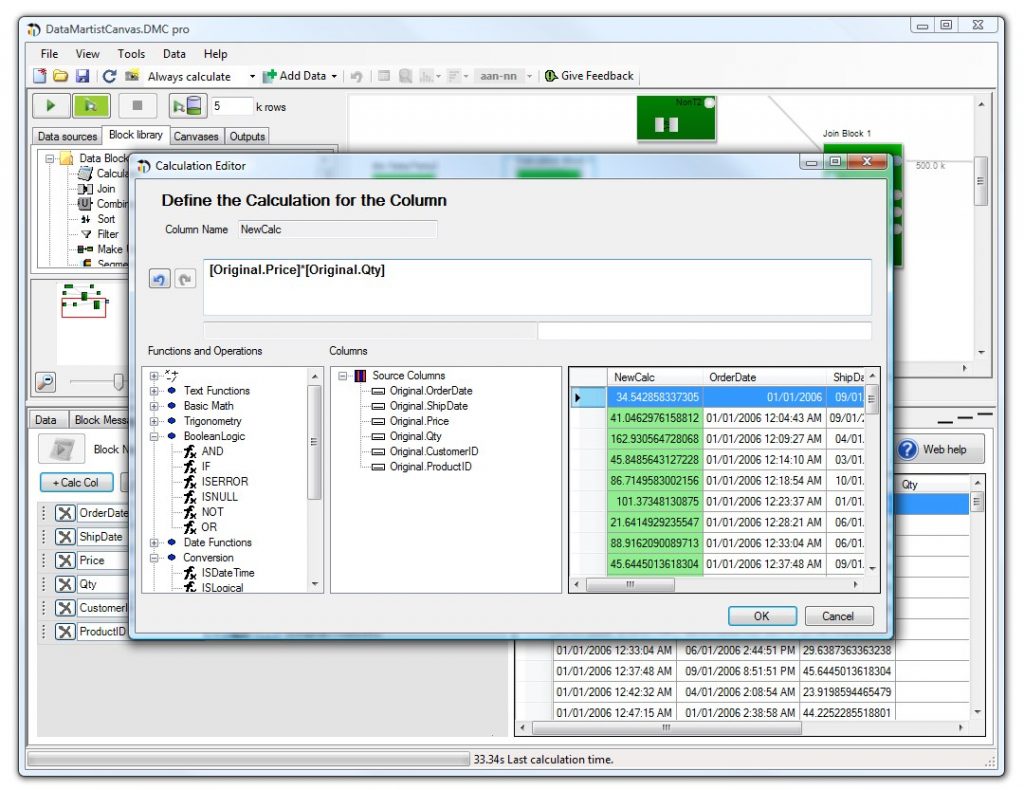Click the formula expression text box
1024x790 pixels.
pyautogui.click(x=537, y=287)
